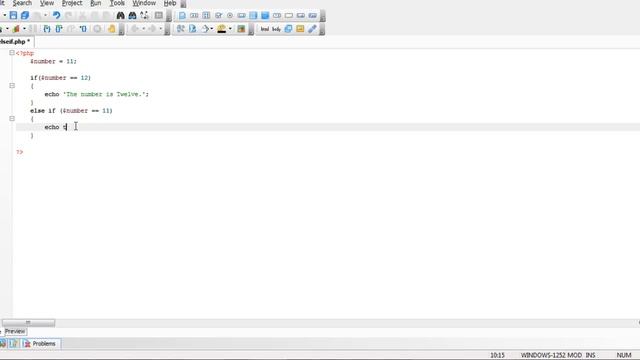Click the second binoculars Find Next icon
This screenshot has width=640, height=360.
[132, 16]
